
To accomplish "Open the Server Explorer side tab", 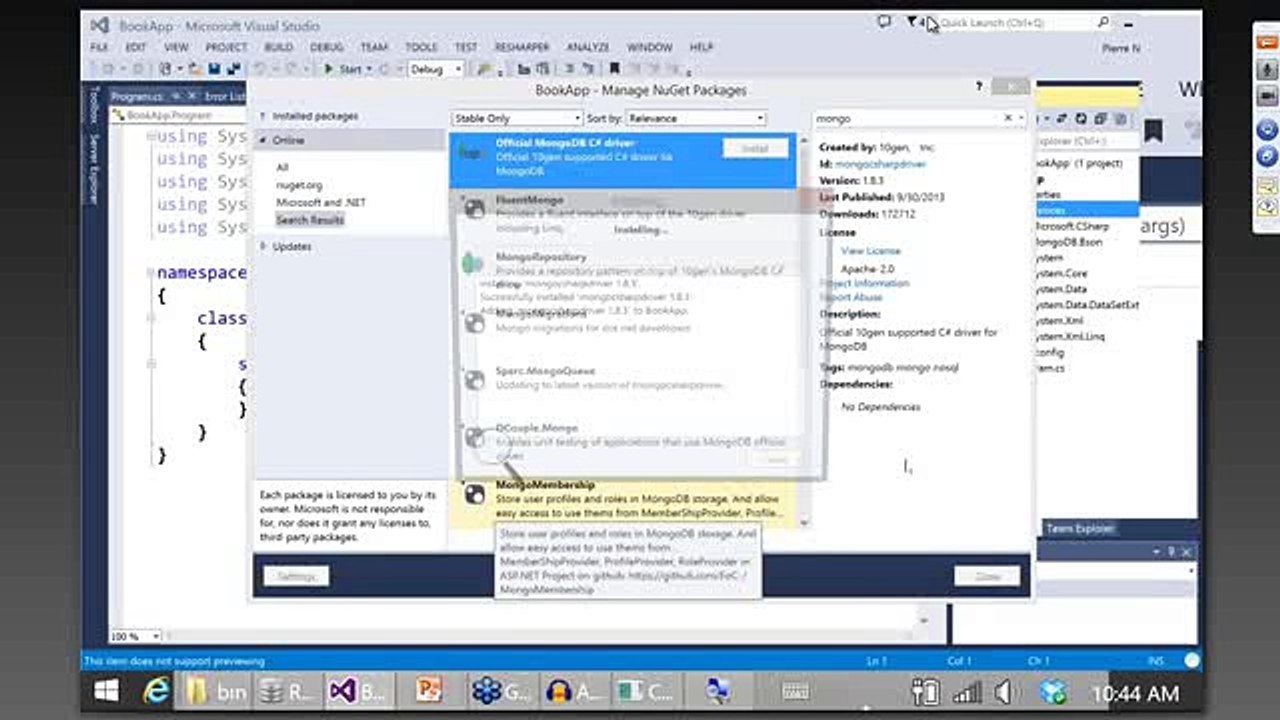I will (x=94, y=168).
